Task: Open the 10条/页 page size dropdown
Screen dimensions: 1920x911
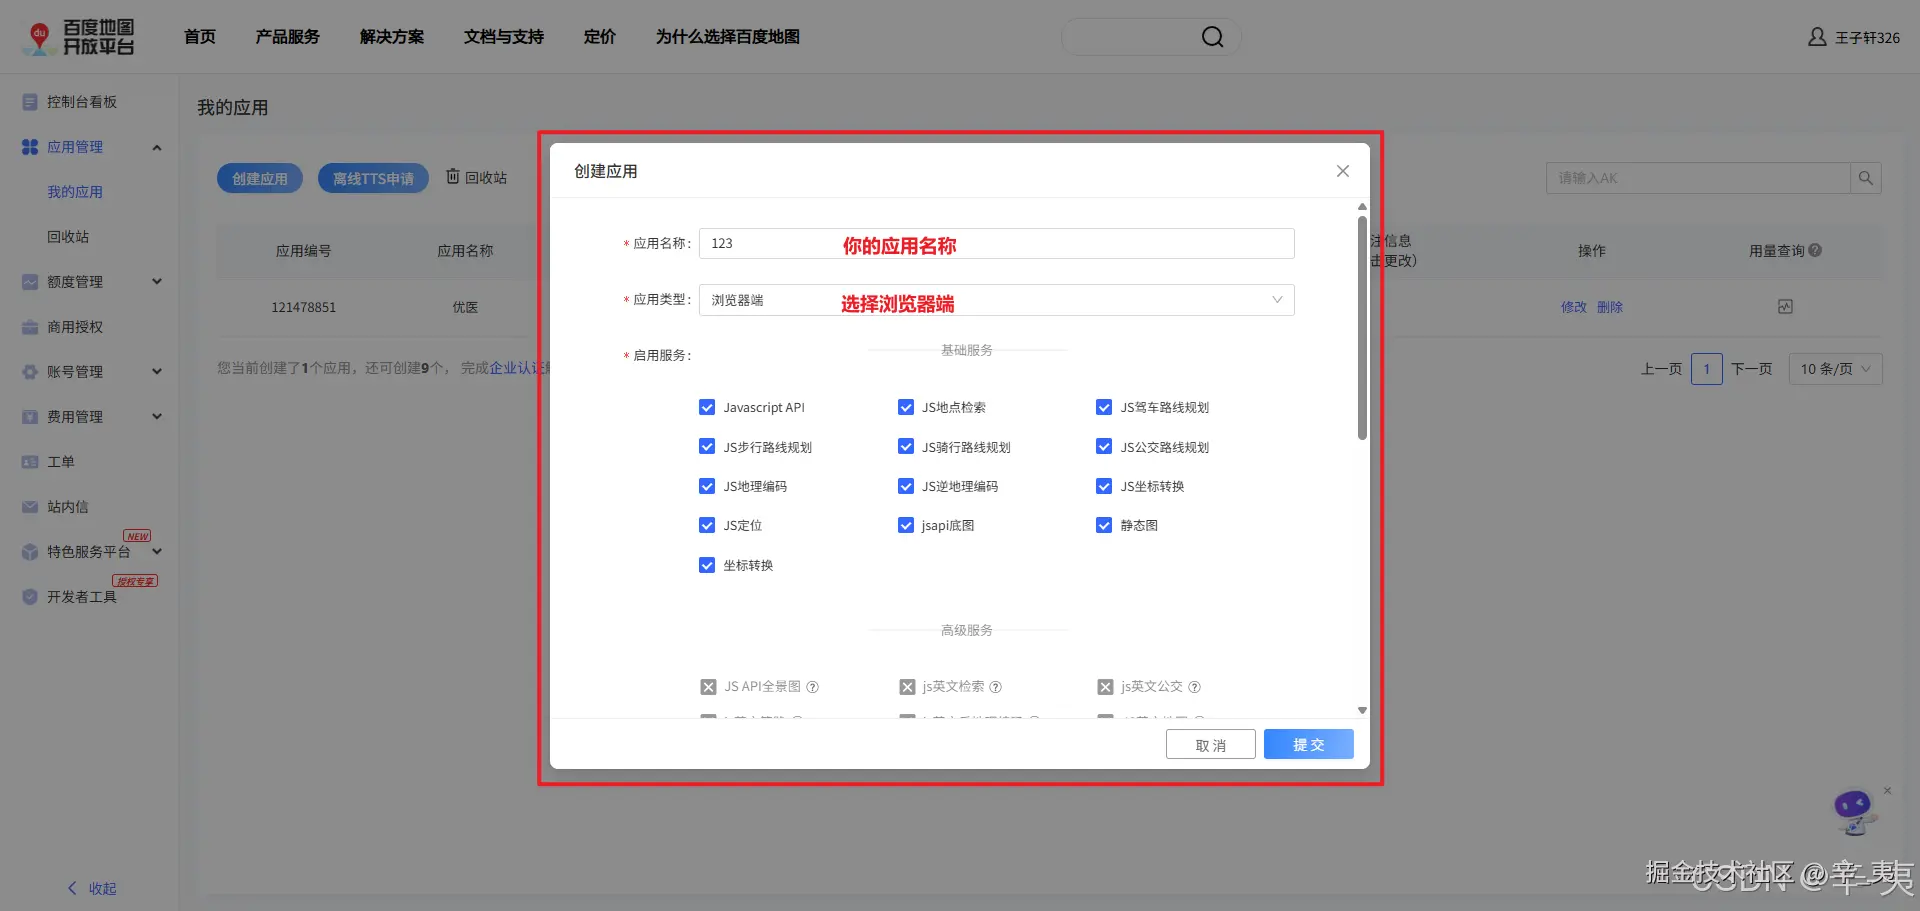Action: click(x=1835, y=368)
